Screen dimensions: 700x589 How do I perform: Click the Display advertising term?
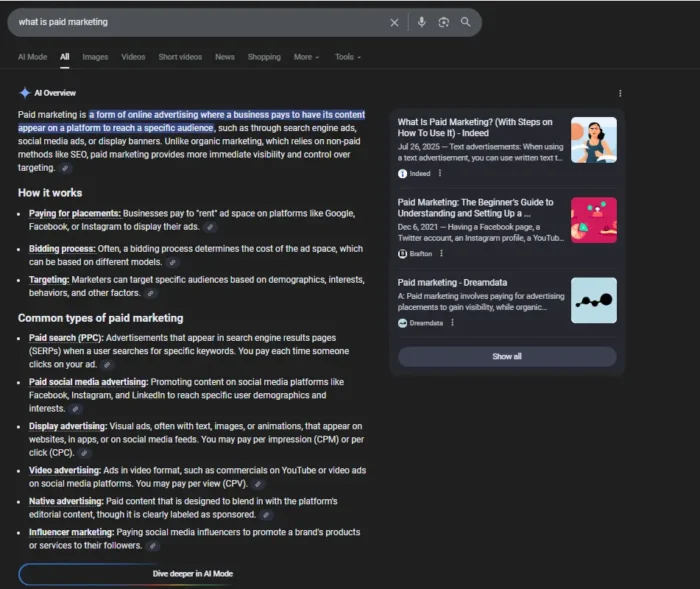[68, 426]
